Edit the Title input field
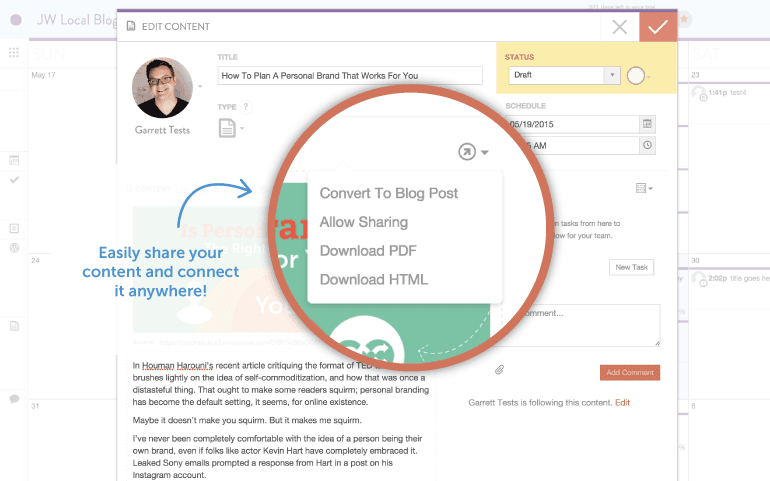770x481 pixels. [350, 76]
